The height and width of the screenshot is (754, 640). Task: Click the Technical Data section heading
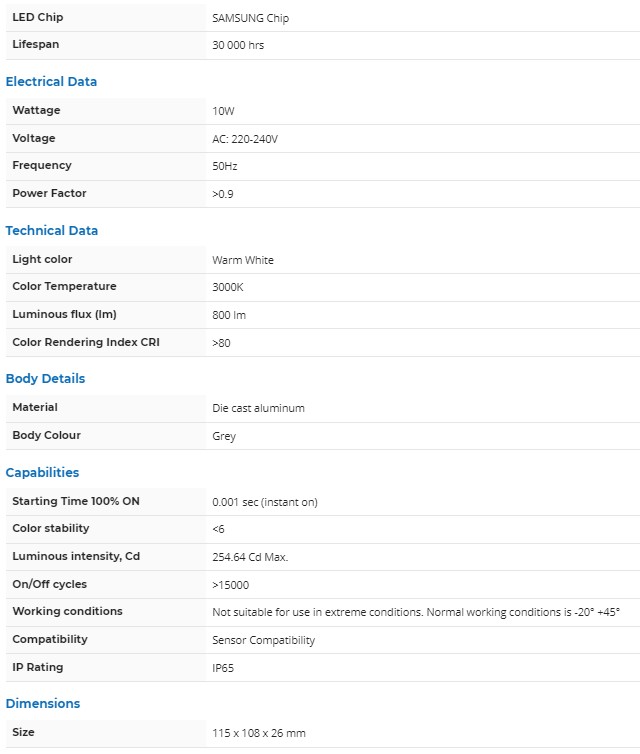[52, 231]
